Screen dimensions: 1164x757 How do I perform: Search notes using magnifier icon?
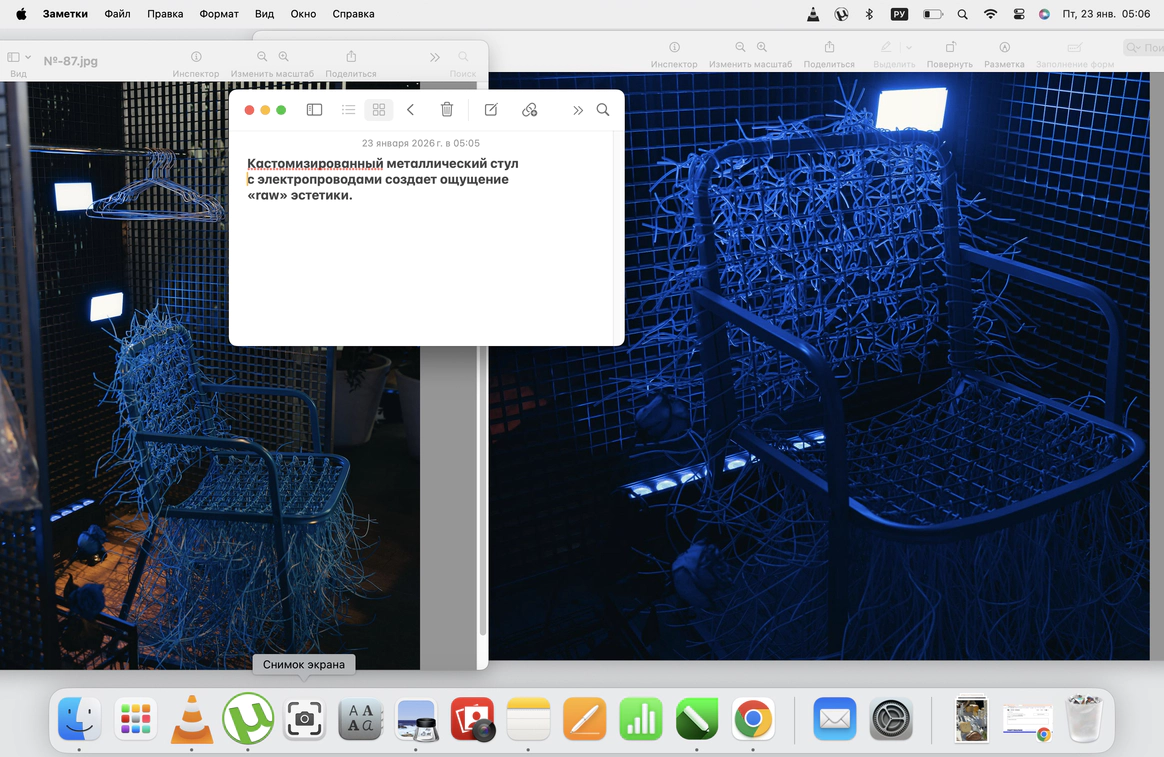click(603, 110)
